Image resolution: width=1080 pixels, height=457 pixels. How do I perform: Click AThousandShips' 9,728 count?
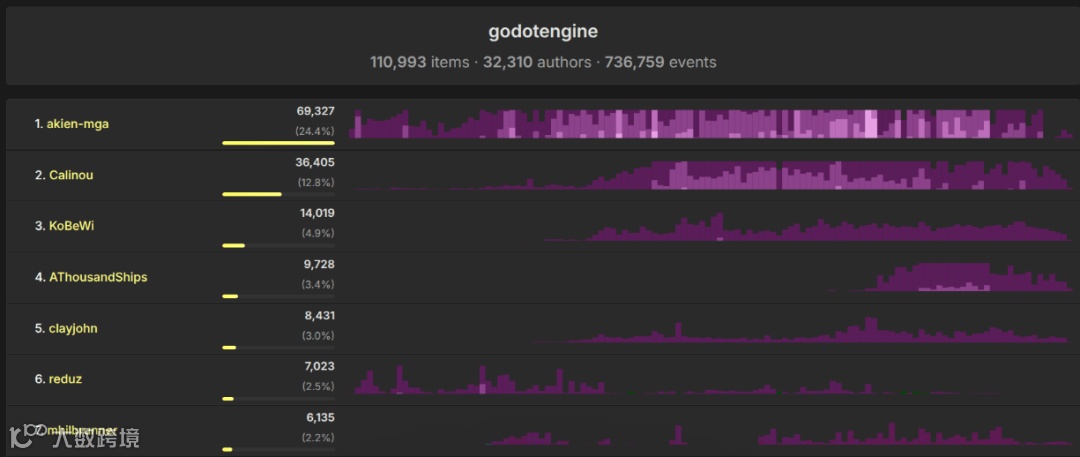(x=319, y=264)
